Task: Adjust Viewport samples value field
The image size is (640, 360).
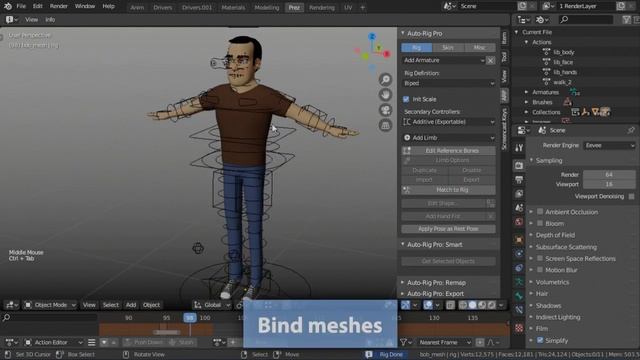Action: pos(609,184)
